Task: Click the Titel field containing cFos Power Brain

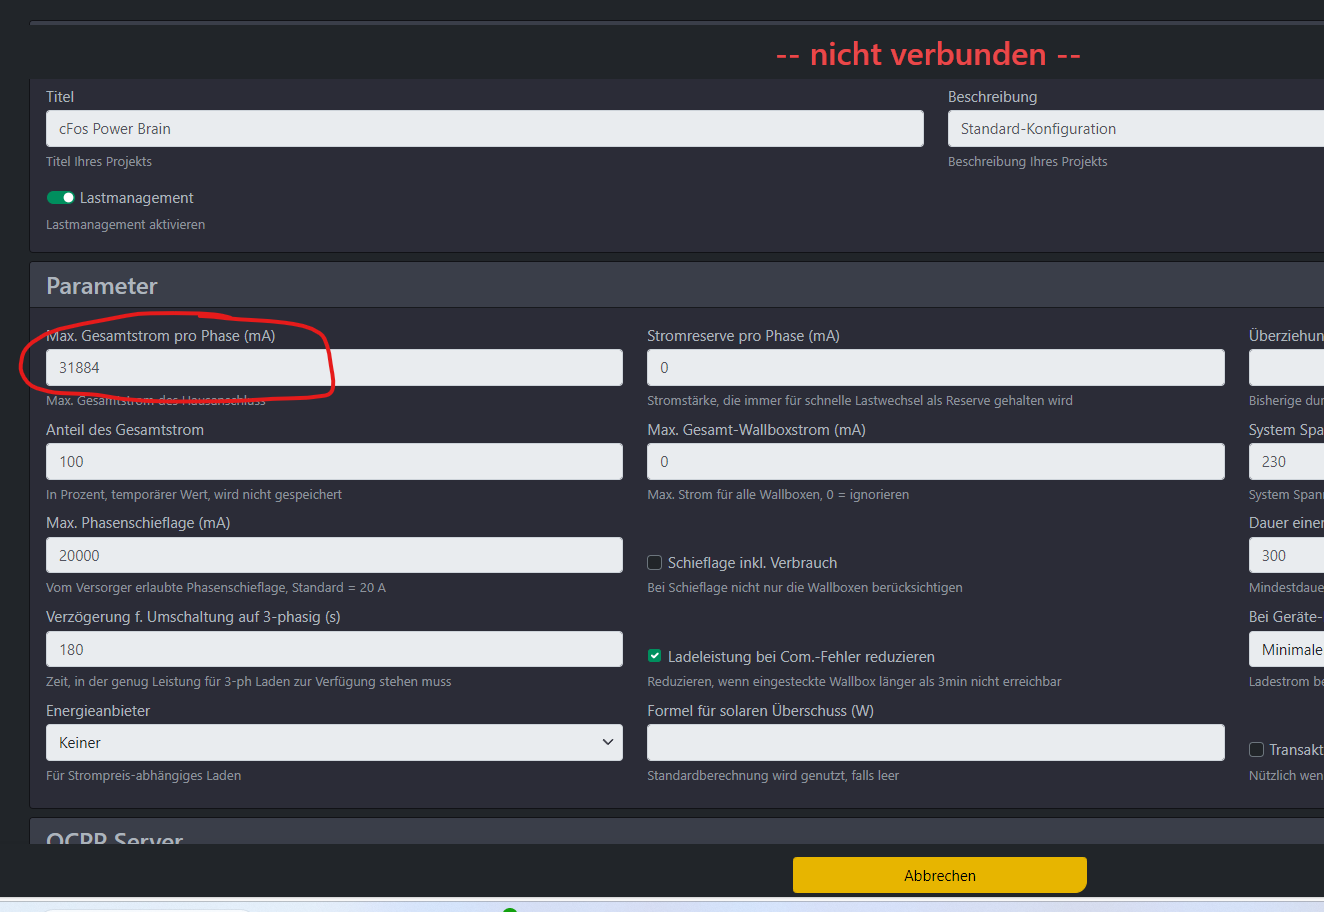Action: click(484, 129)
